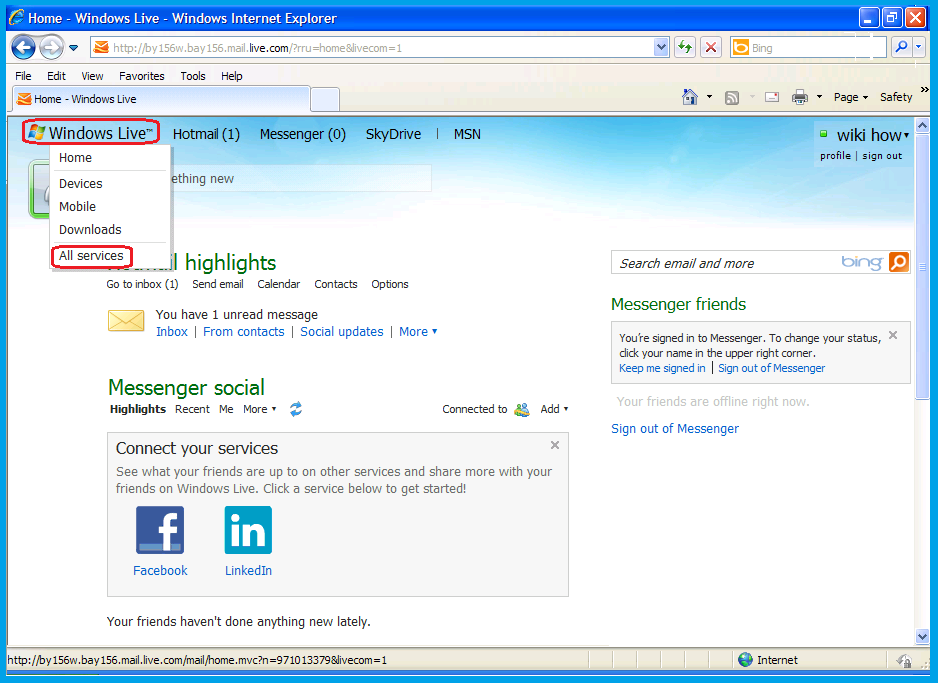Viewport: 938px width, 683px height.
Task: Open Hotmail (1) link
Action: pos(206,134)
